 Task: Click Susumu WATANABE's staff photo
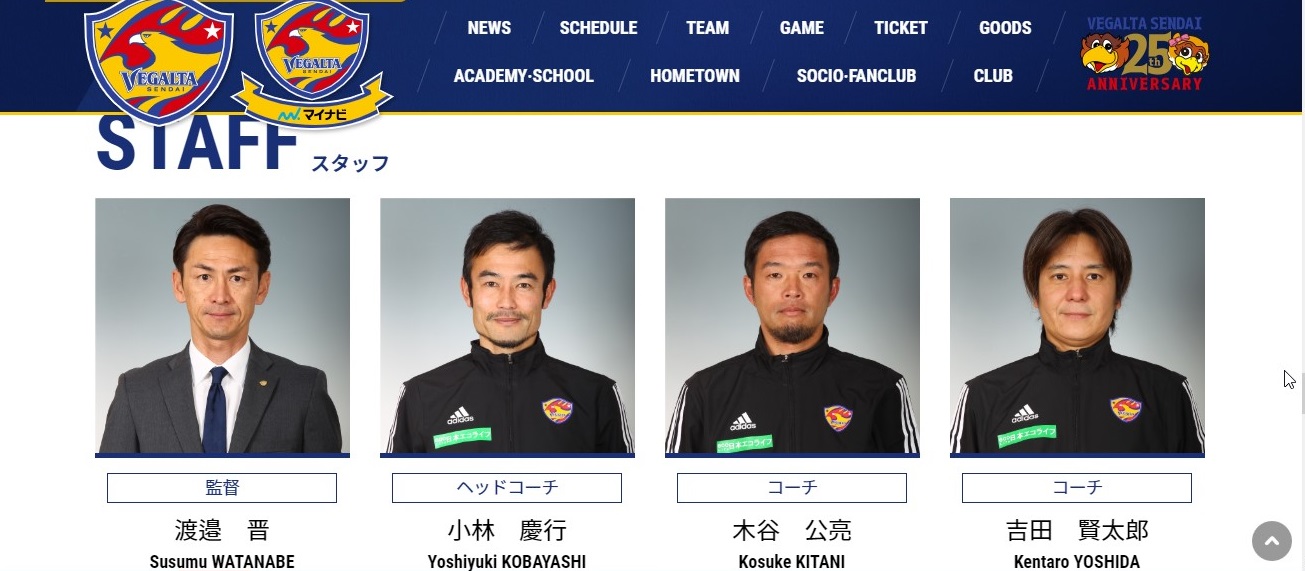(222, 326)
